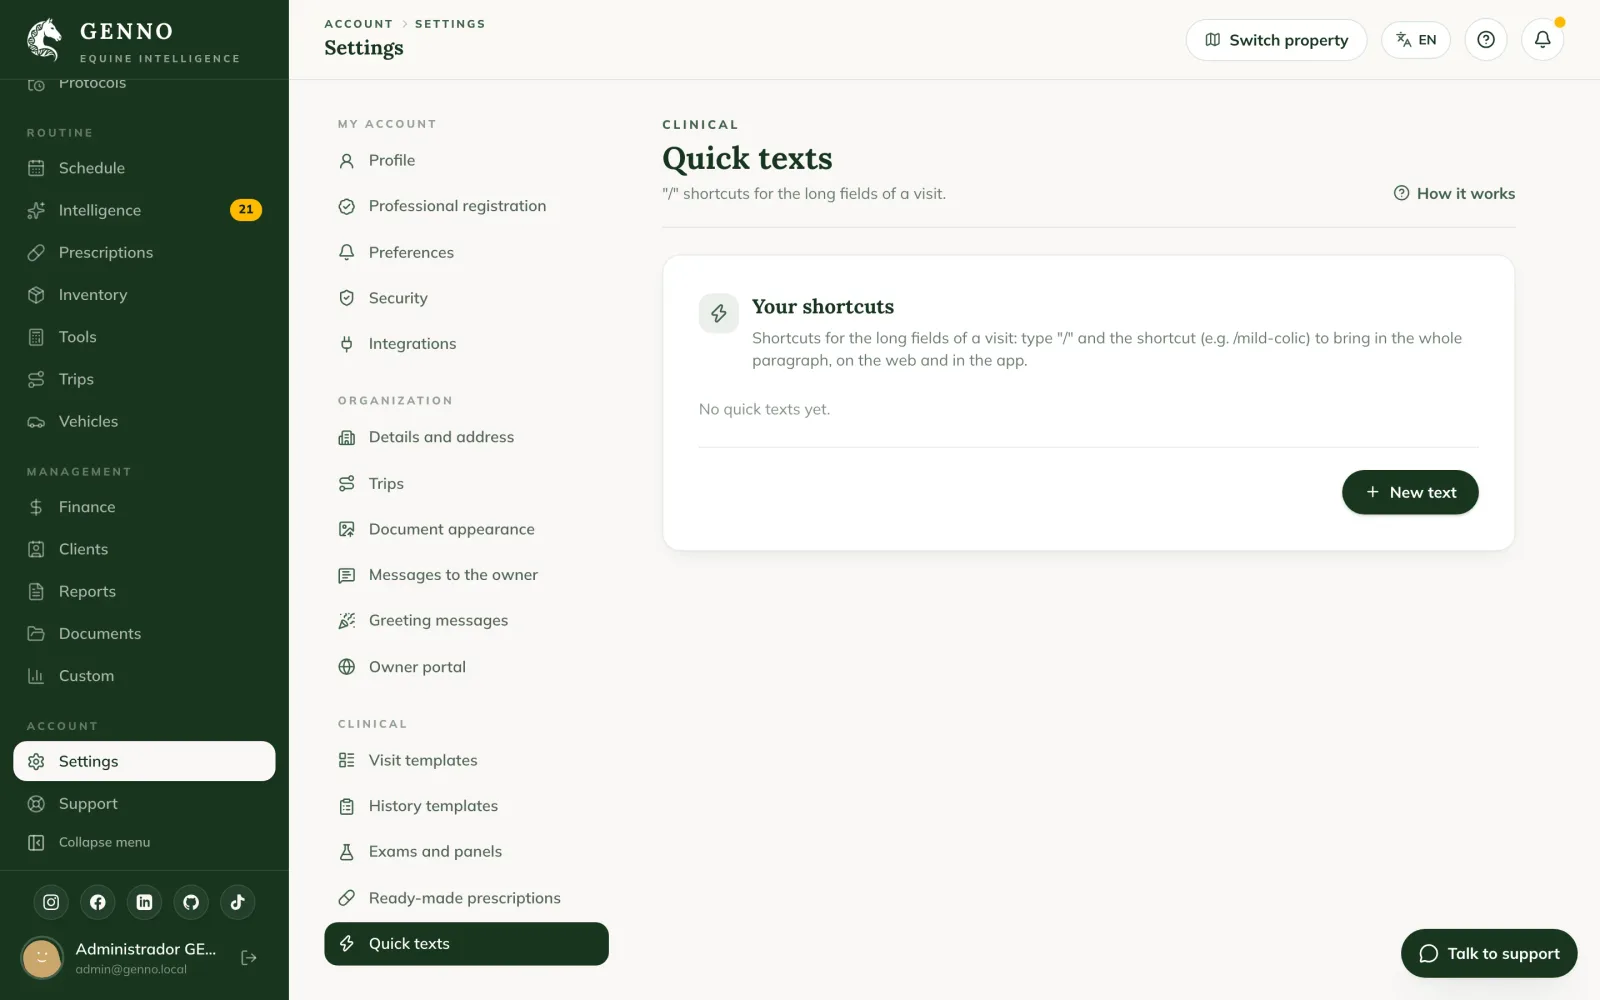Open Ready-made prescriptions settings

466,898
